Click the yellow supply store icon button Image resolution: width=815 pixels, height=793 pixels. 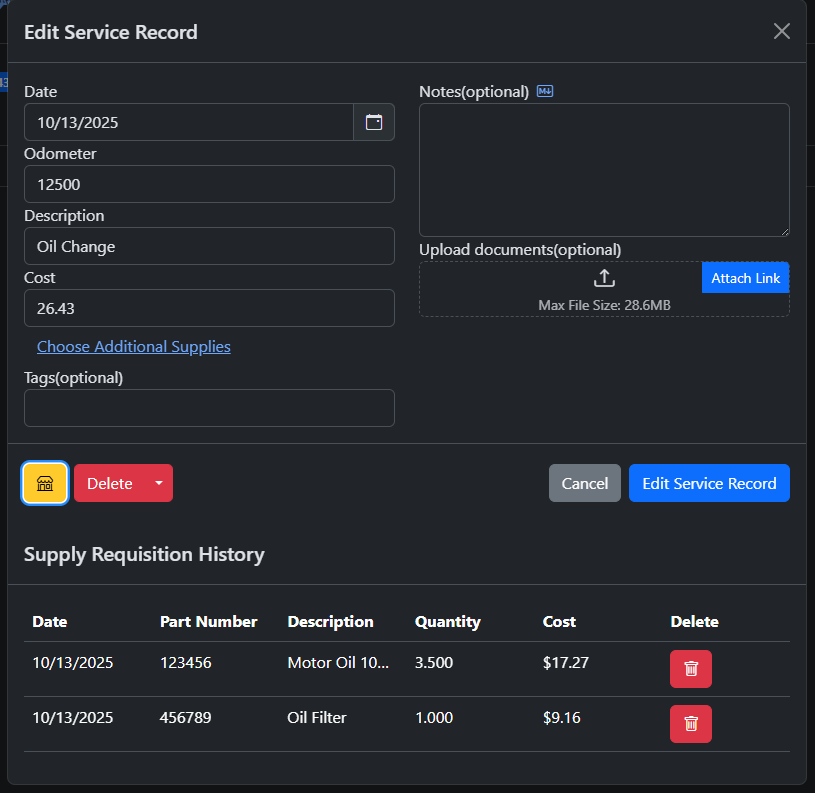45,483
